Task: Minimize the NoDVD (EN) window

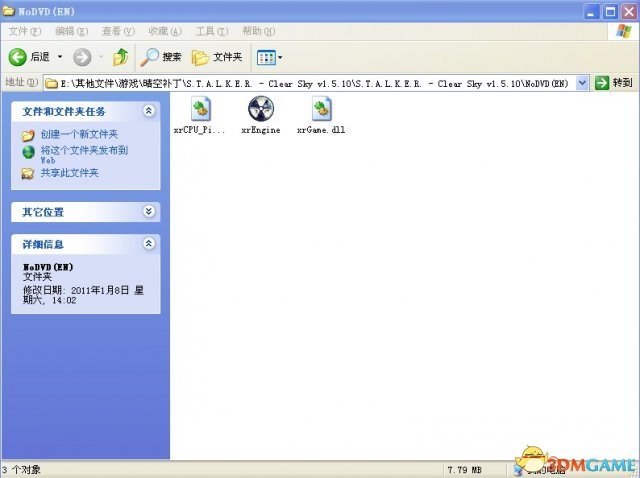Action: click(591, 11)
